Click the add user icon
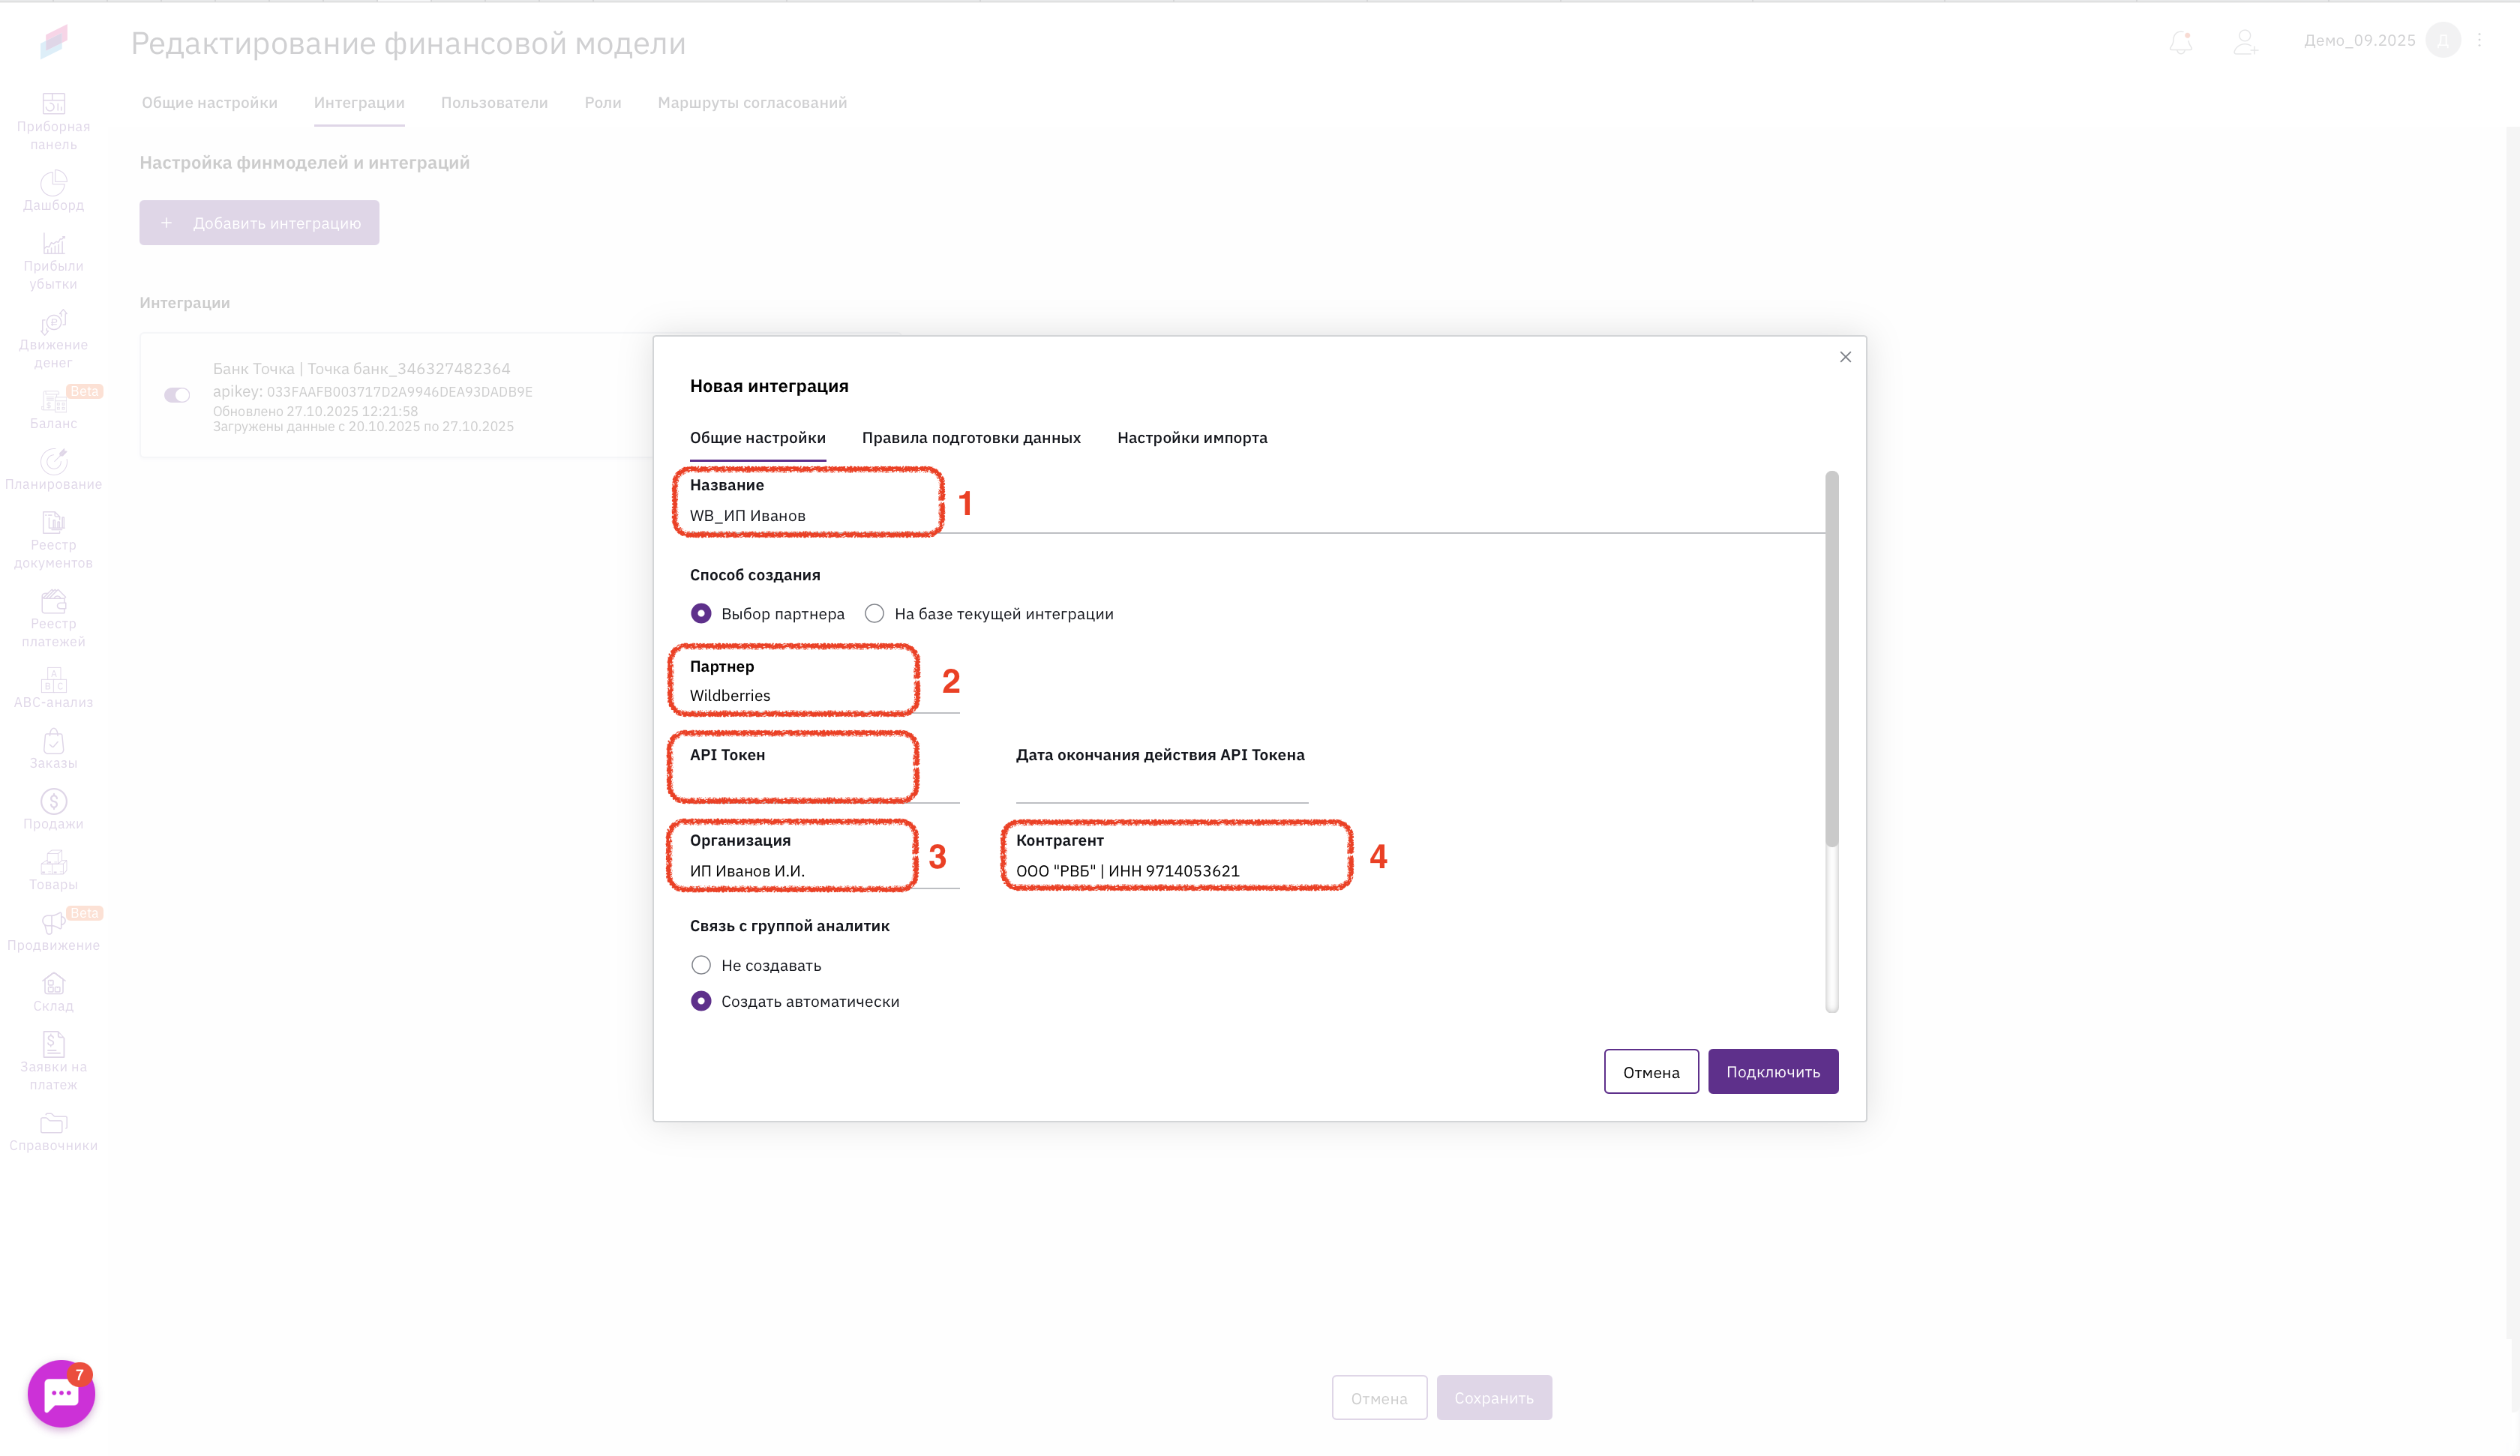 click(2245, 42)
